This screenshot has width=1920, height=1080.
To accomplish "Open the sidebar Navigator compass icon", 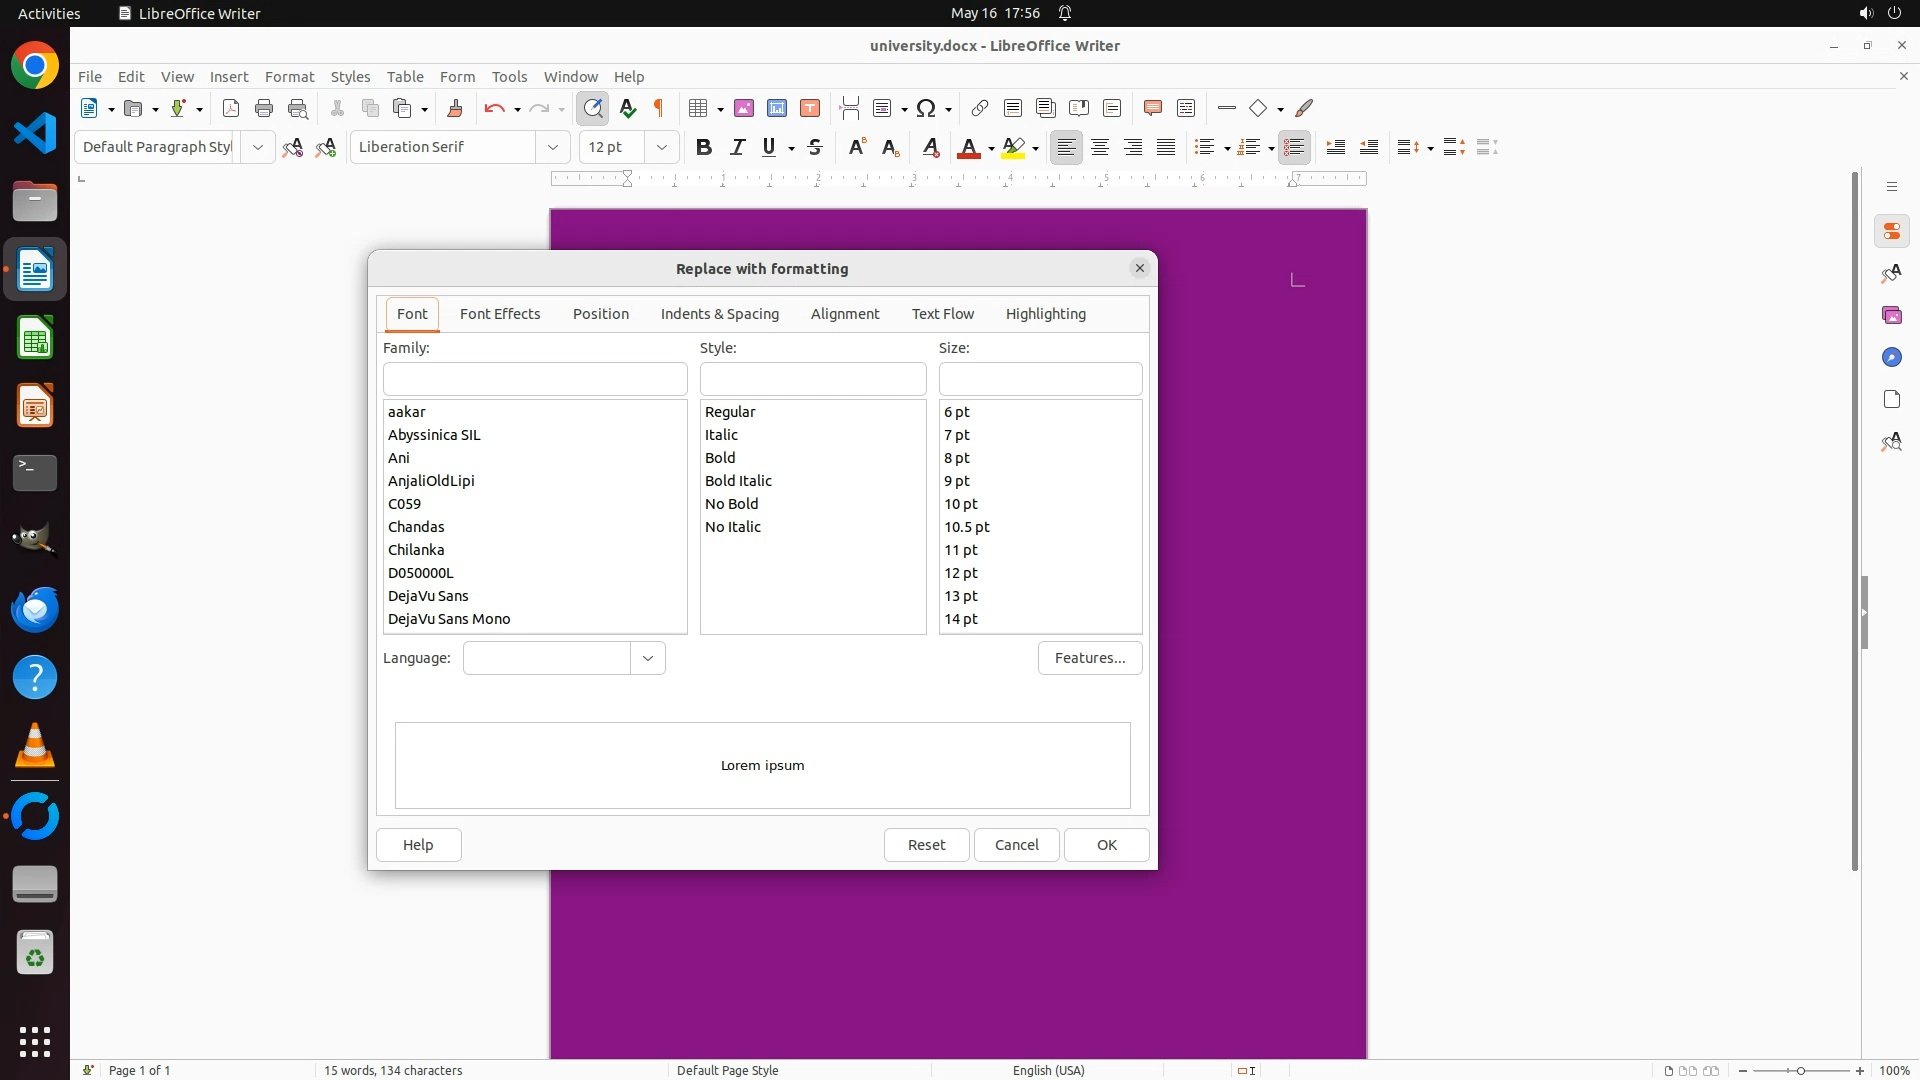I will pyautogui.click(x=1891, y=358).
